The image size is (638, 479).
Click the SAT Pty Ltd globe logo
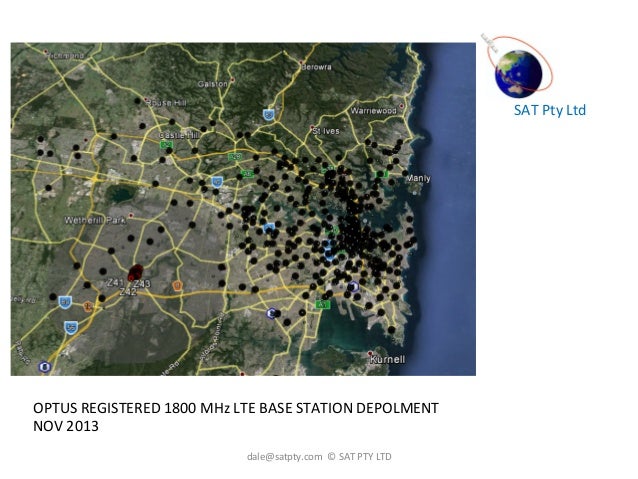(516, 70)
